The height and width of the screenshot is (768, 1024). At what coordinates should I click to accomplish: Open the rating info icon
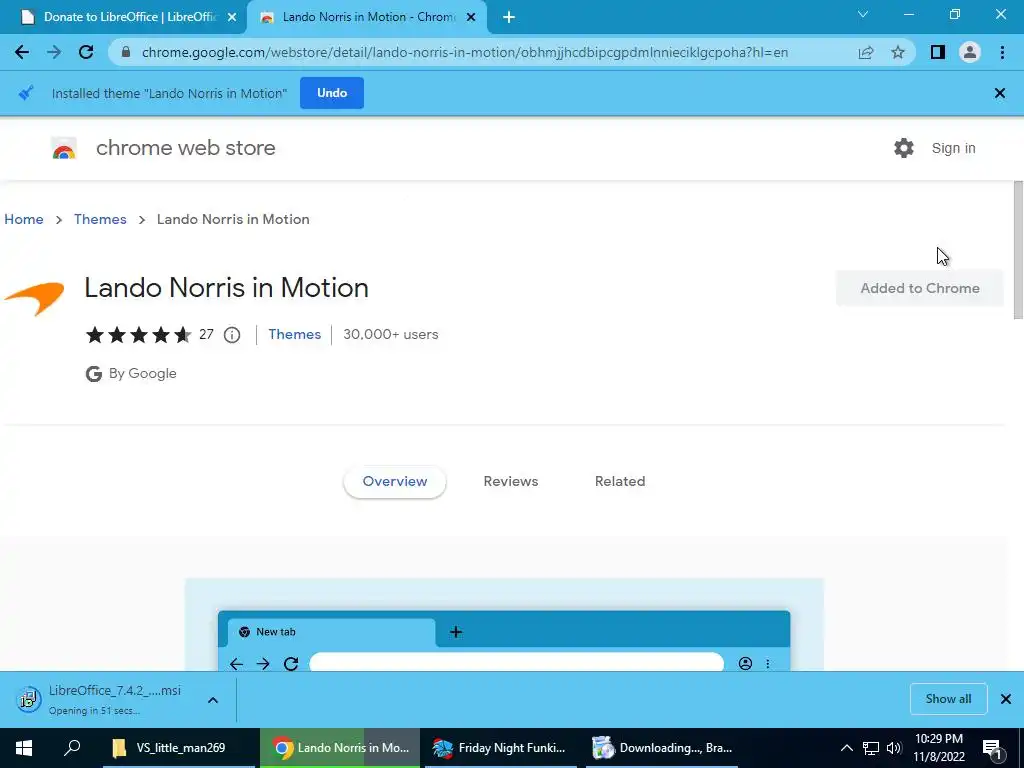(232, 335)
